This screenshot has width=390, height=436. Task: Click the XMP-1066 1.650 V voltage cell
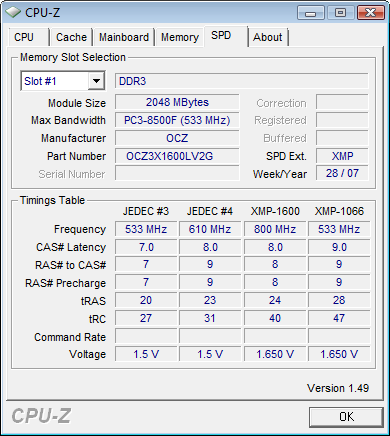tap(339, 354)
